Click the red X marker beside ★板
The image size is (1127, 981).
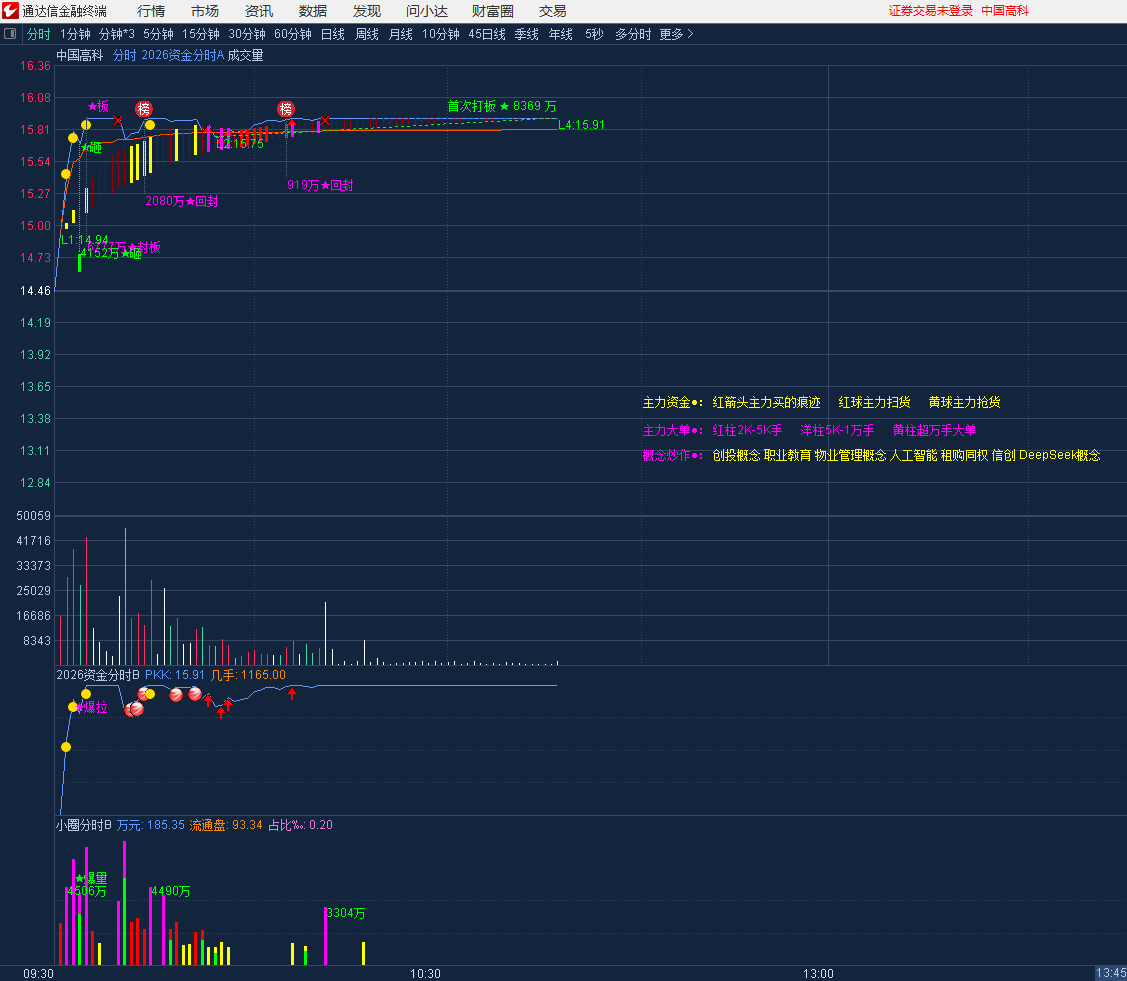pos(118,121)
